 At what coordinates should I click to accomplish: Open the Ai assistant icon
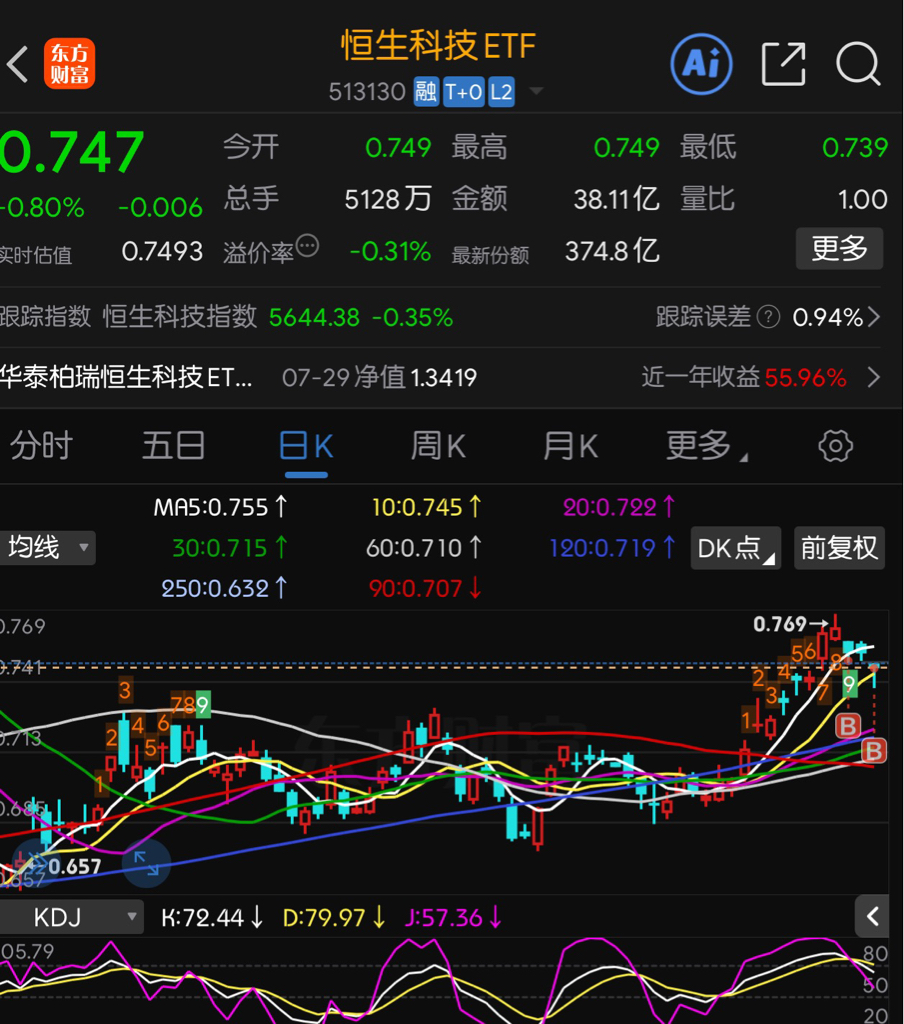tap(702, 64)
